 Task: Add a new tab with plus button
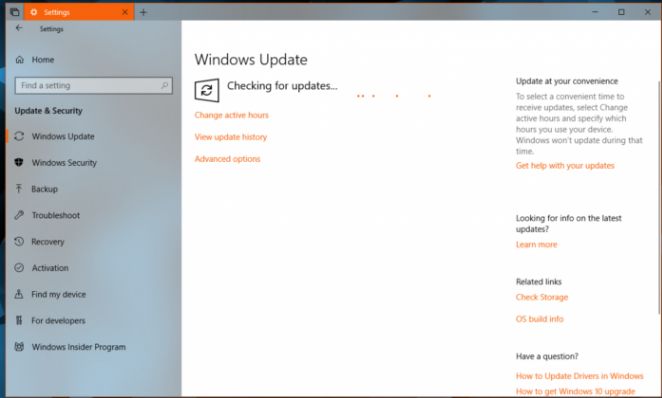(x=143, y=12)
